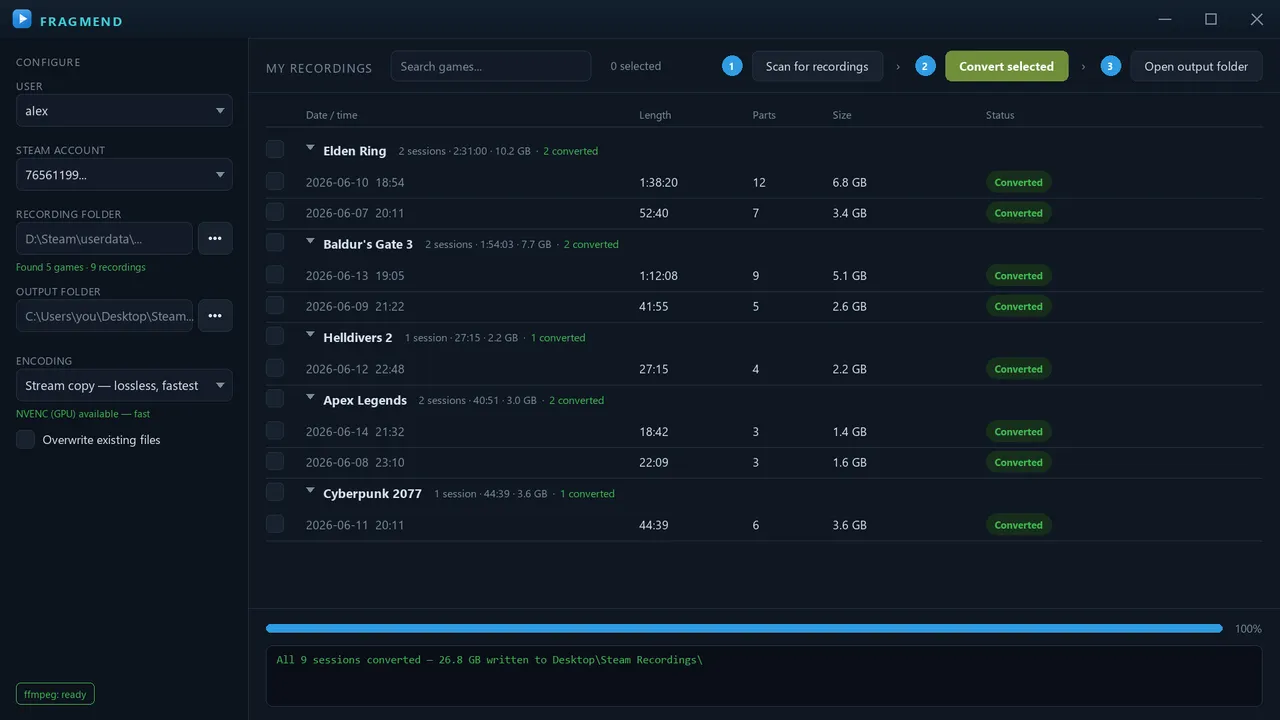Maximize the Fragmend window

(1211, 19)
